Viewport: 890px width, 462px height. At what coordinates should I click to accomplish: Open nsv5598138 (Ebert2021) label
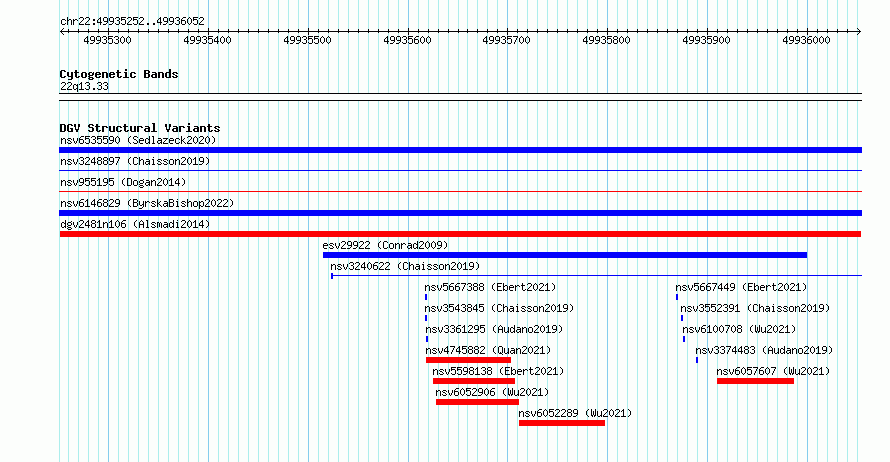498,371
